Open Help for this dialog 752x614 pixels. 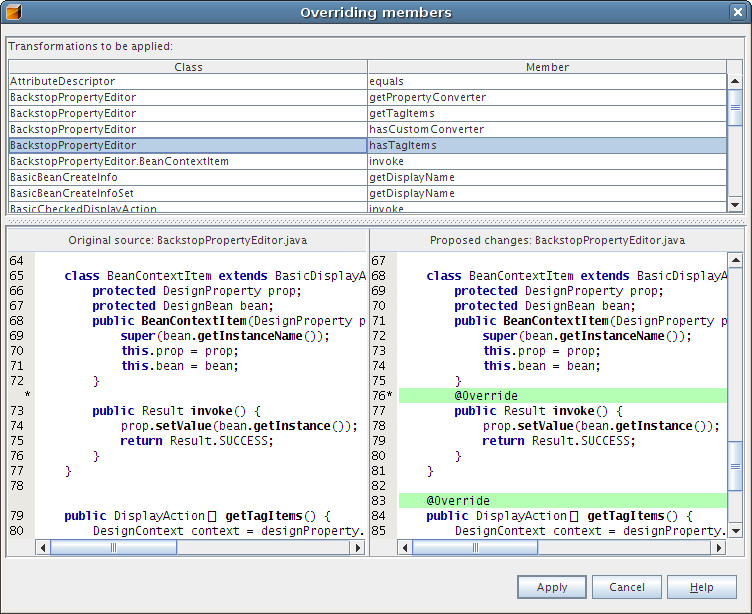[702, 587]
